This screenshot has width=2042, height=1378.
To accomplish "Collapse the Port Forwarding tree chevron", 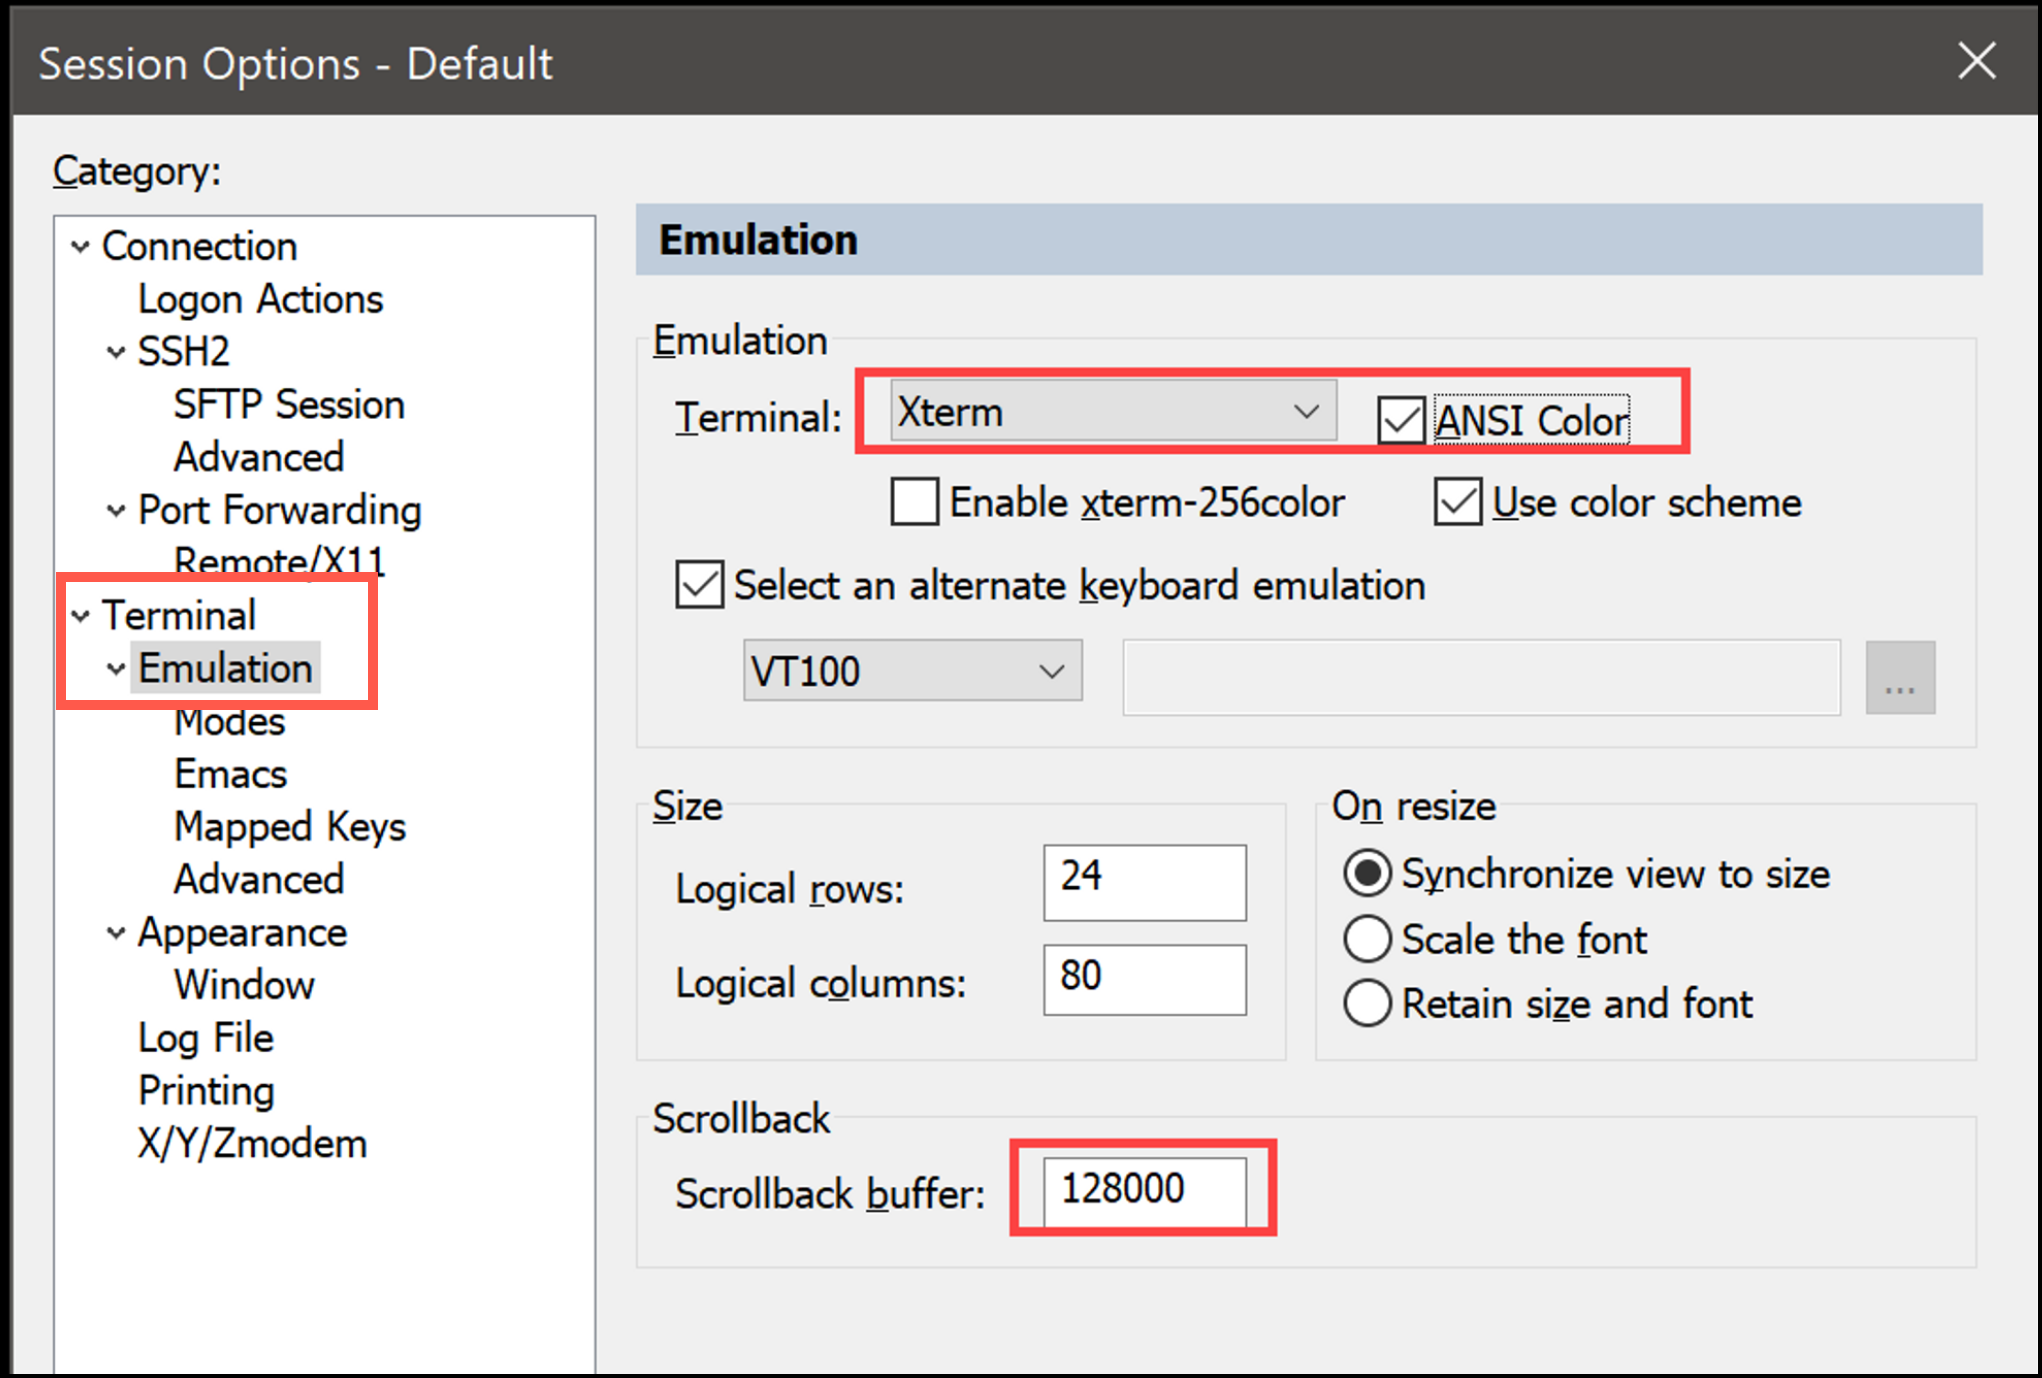I will tap(116, 511).
